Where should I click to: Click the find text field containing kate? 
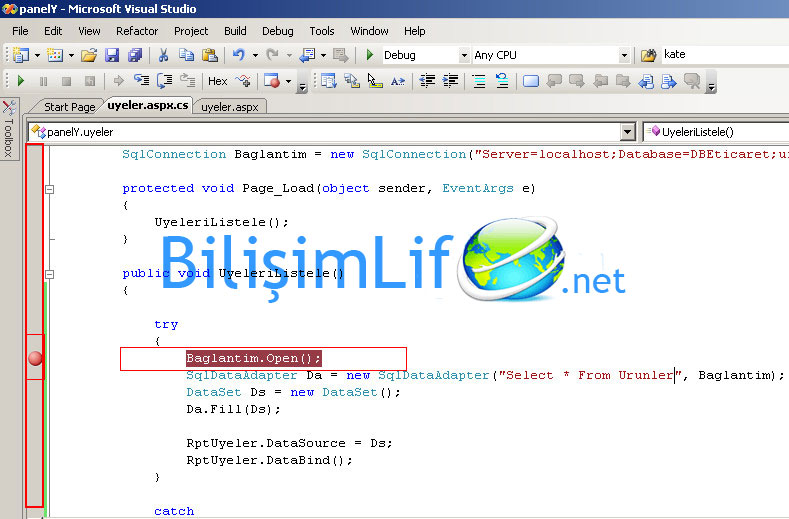(725, 54)
